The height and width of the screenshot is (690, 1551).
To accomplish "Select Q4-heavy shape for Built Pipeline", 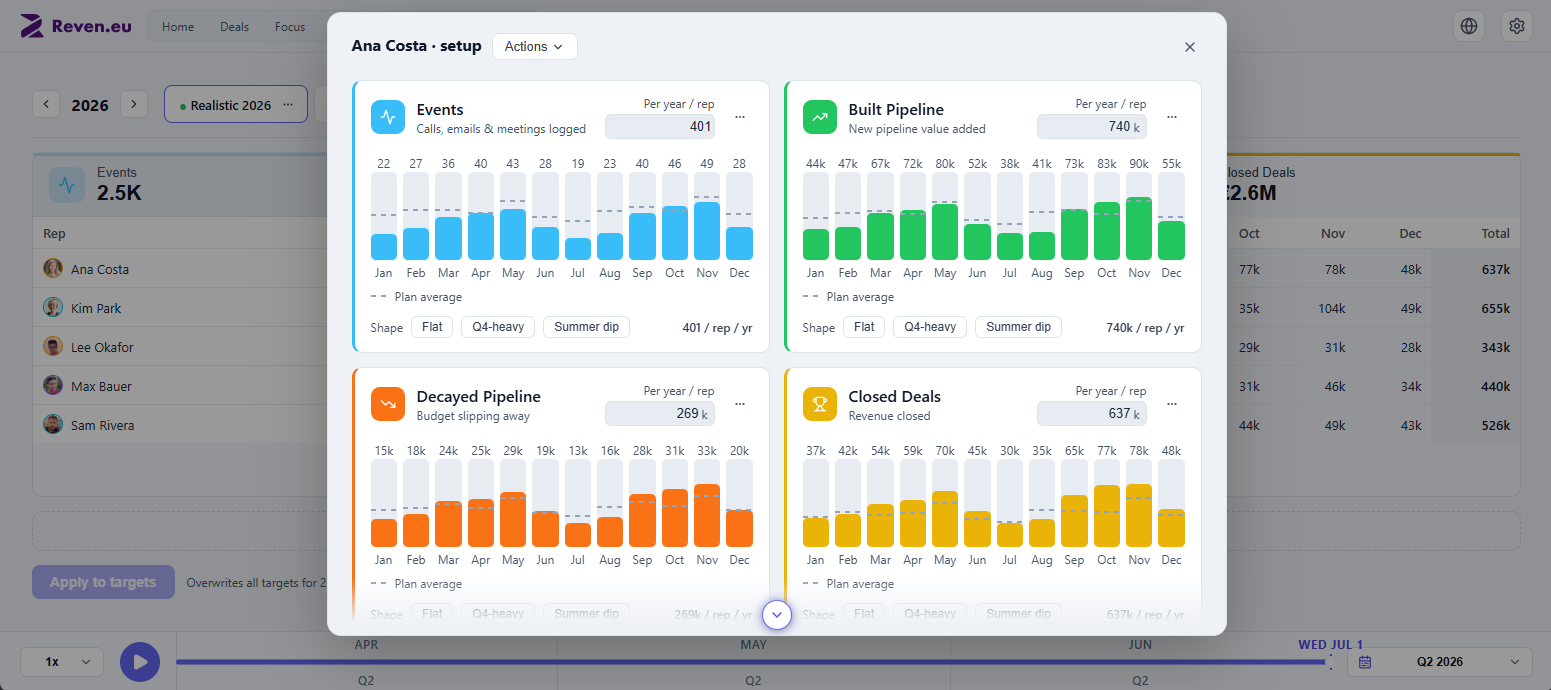I will click(x=930, y=327).
